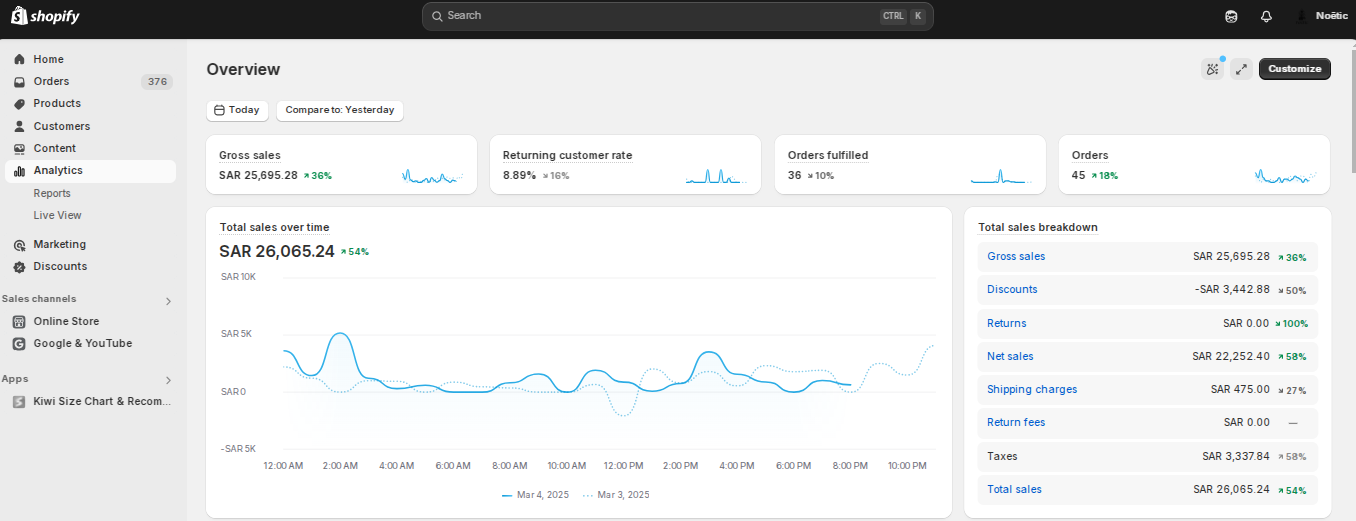This screenshot has width=1356, height=521.
Task: Click the Customize button
Action: (1294, 69)
